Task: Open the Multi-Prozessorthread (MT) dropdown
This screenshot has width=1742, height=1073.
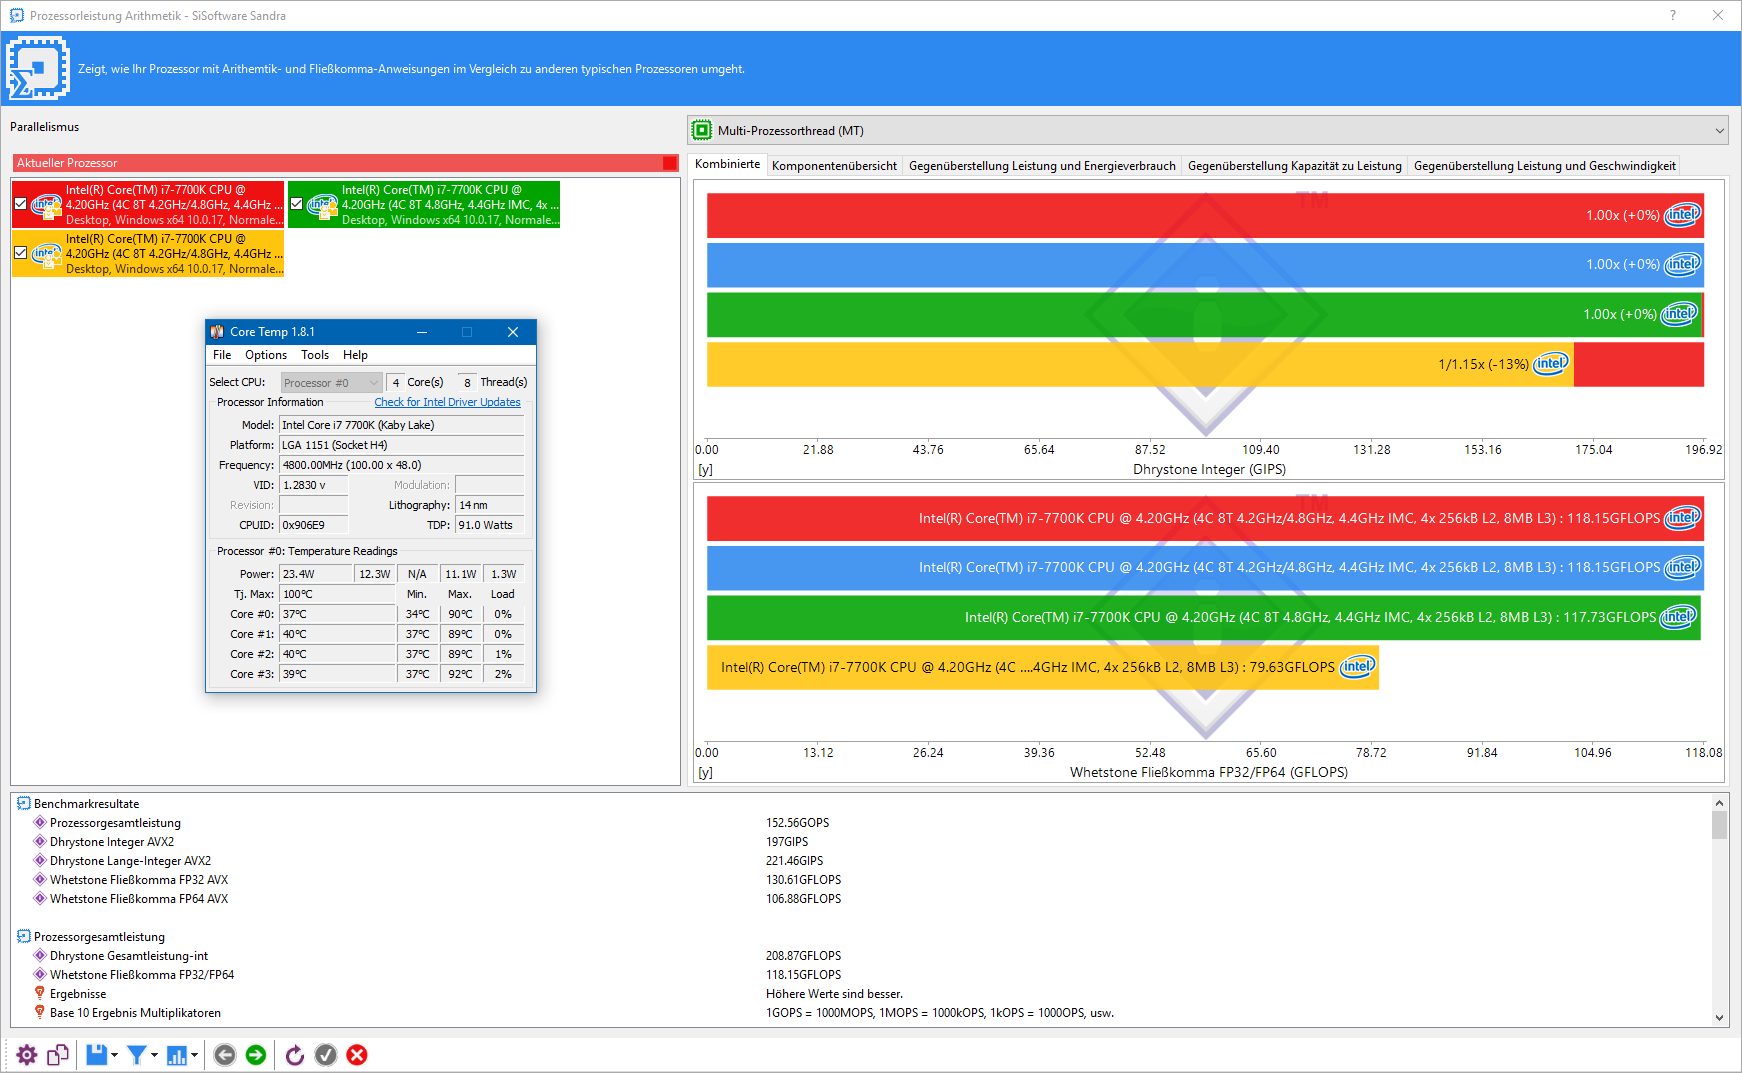Action: pos(1207,130)
